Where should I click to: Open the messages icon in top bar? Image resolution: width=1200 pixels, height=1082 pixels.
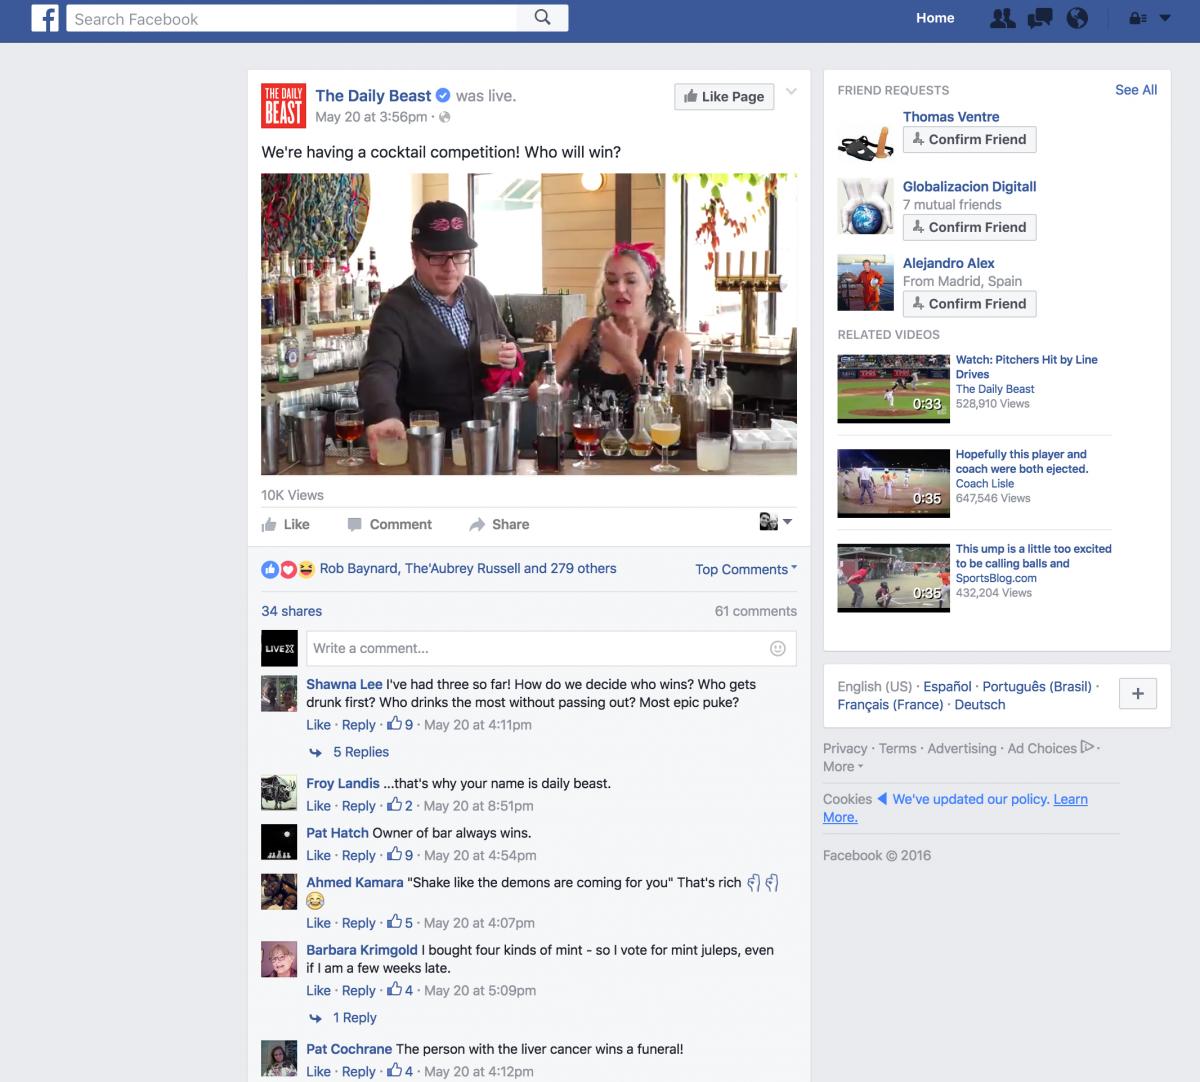click(1040, 18)
